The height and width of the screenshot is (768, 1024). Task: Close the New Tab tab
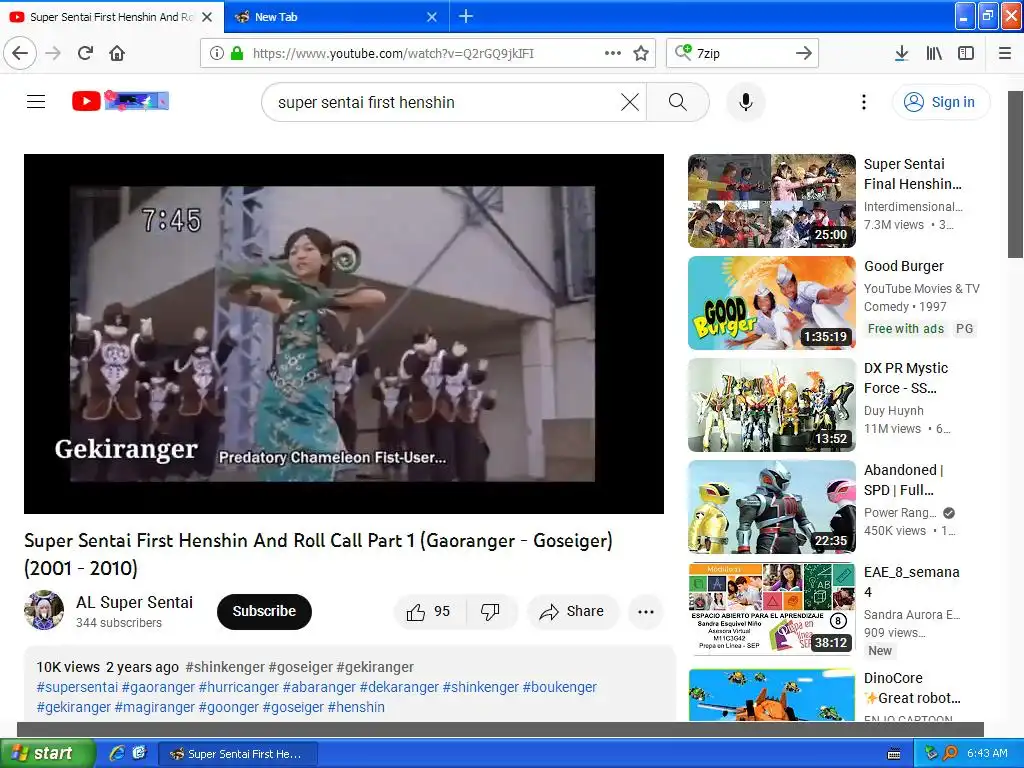(432, 17)
